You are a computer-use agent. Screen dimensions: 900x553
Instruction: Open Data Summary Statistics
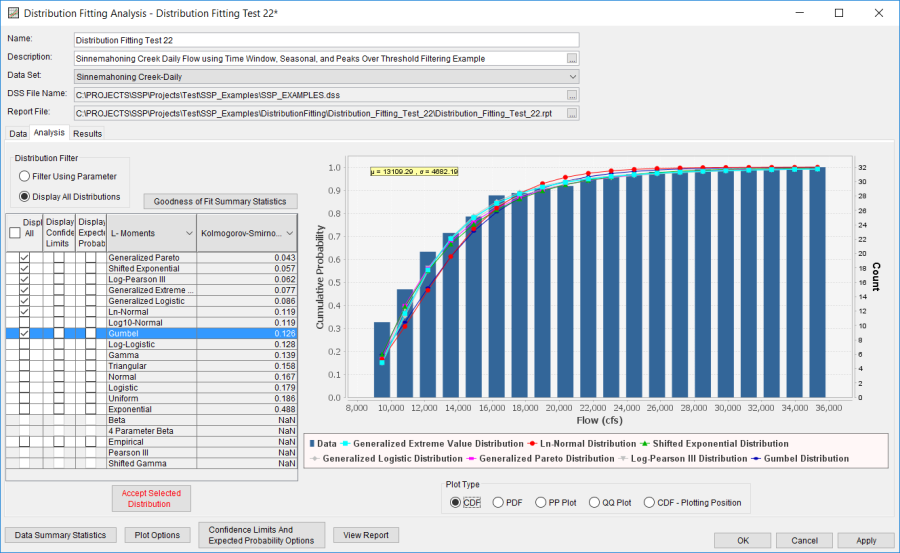(60, 535)
